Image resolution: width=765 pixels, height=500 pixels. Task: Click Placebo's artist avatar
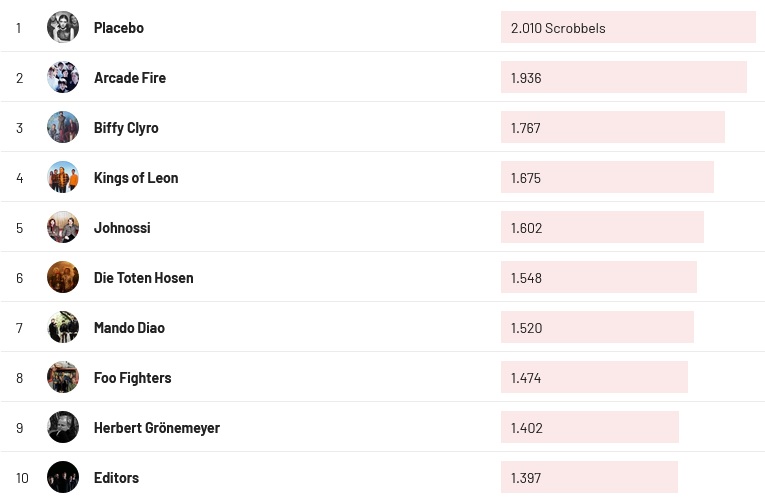63,27
